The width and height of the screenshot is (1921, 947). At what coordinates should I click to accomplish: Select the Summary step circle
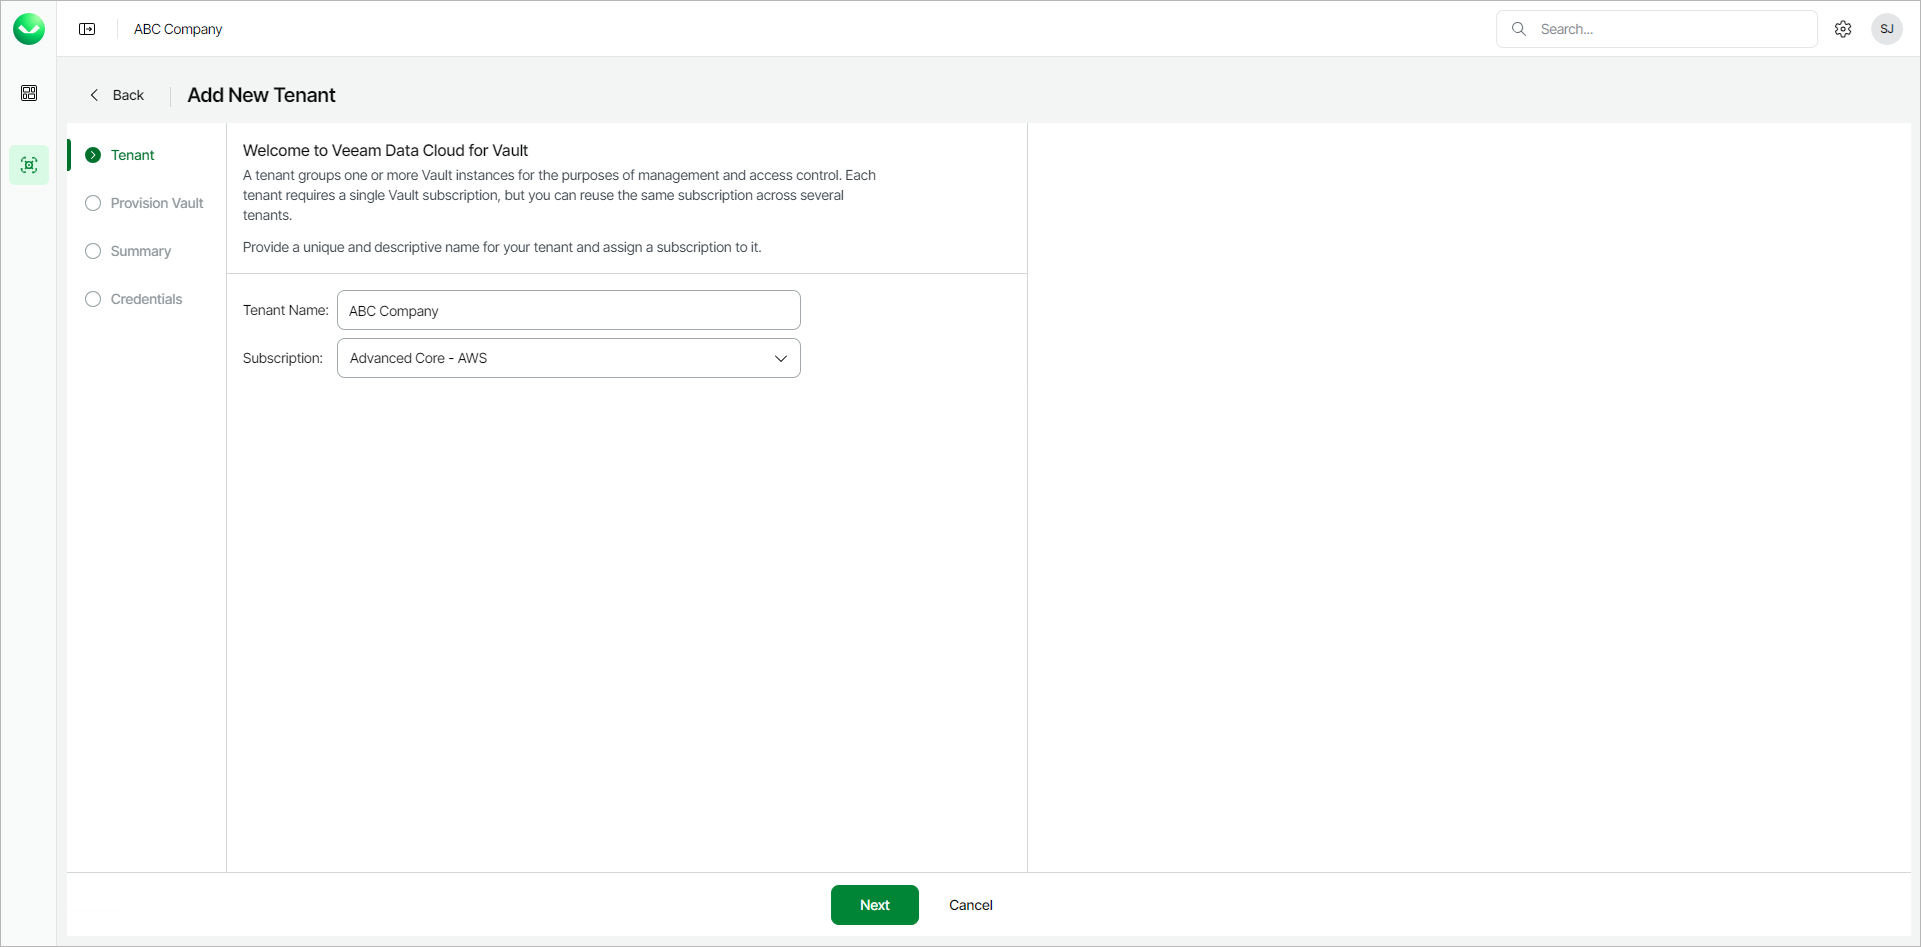(x=93, y=251)
